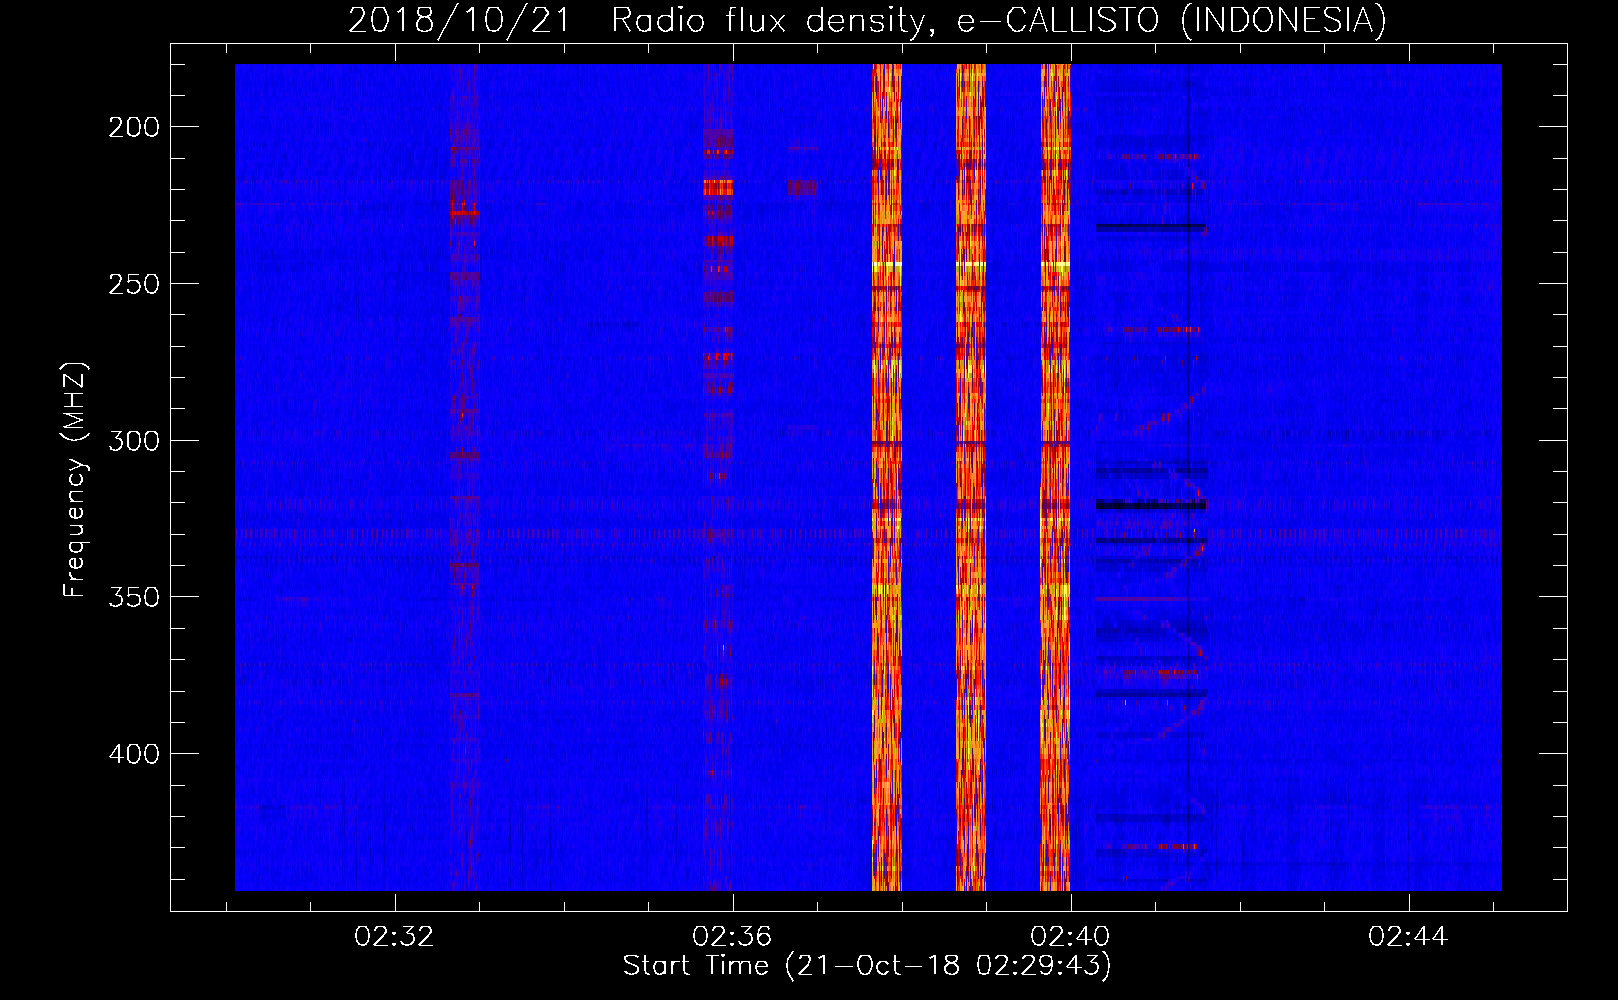Click the 02:40 time tick label
The height and width of the screenshot is (1000, 1618).
[x=1070, y=937]
